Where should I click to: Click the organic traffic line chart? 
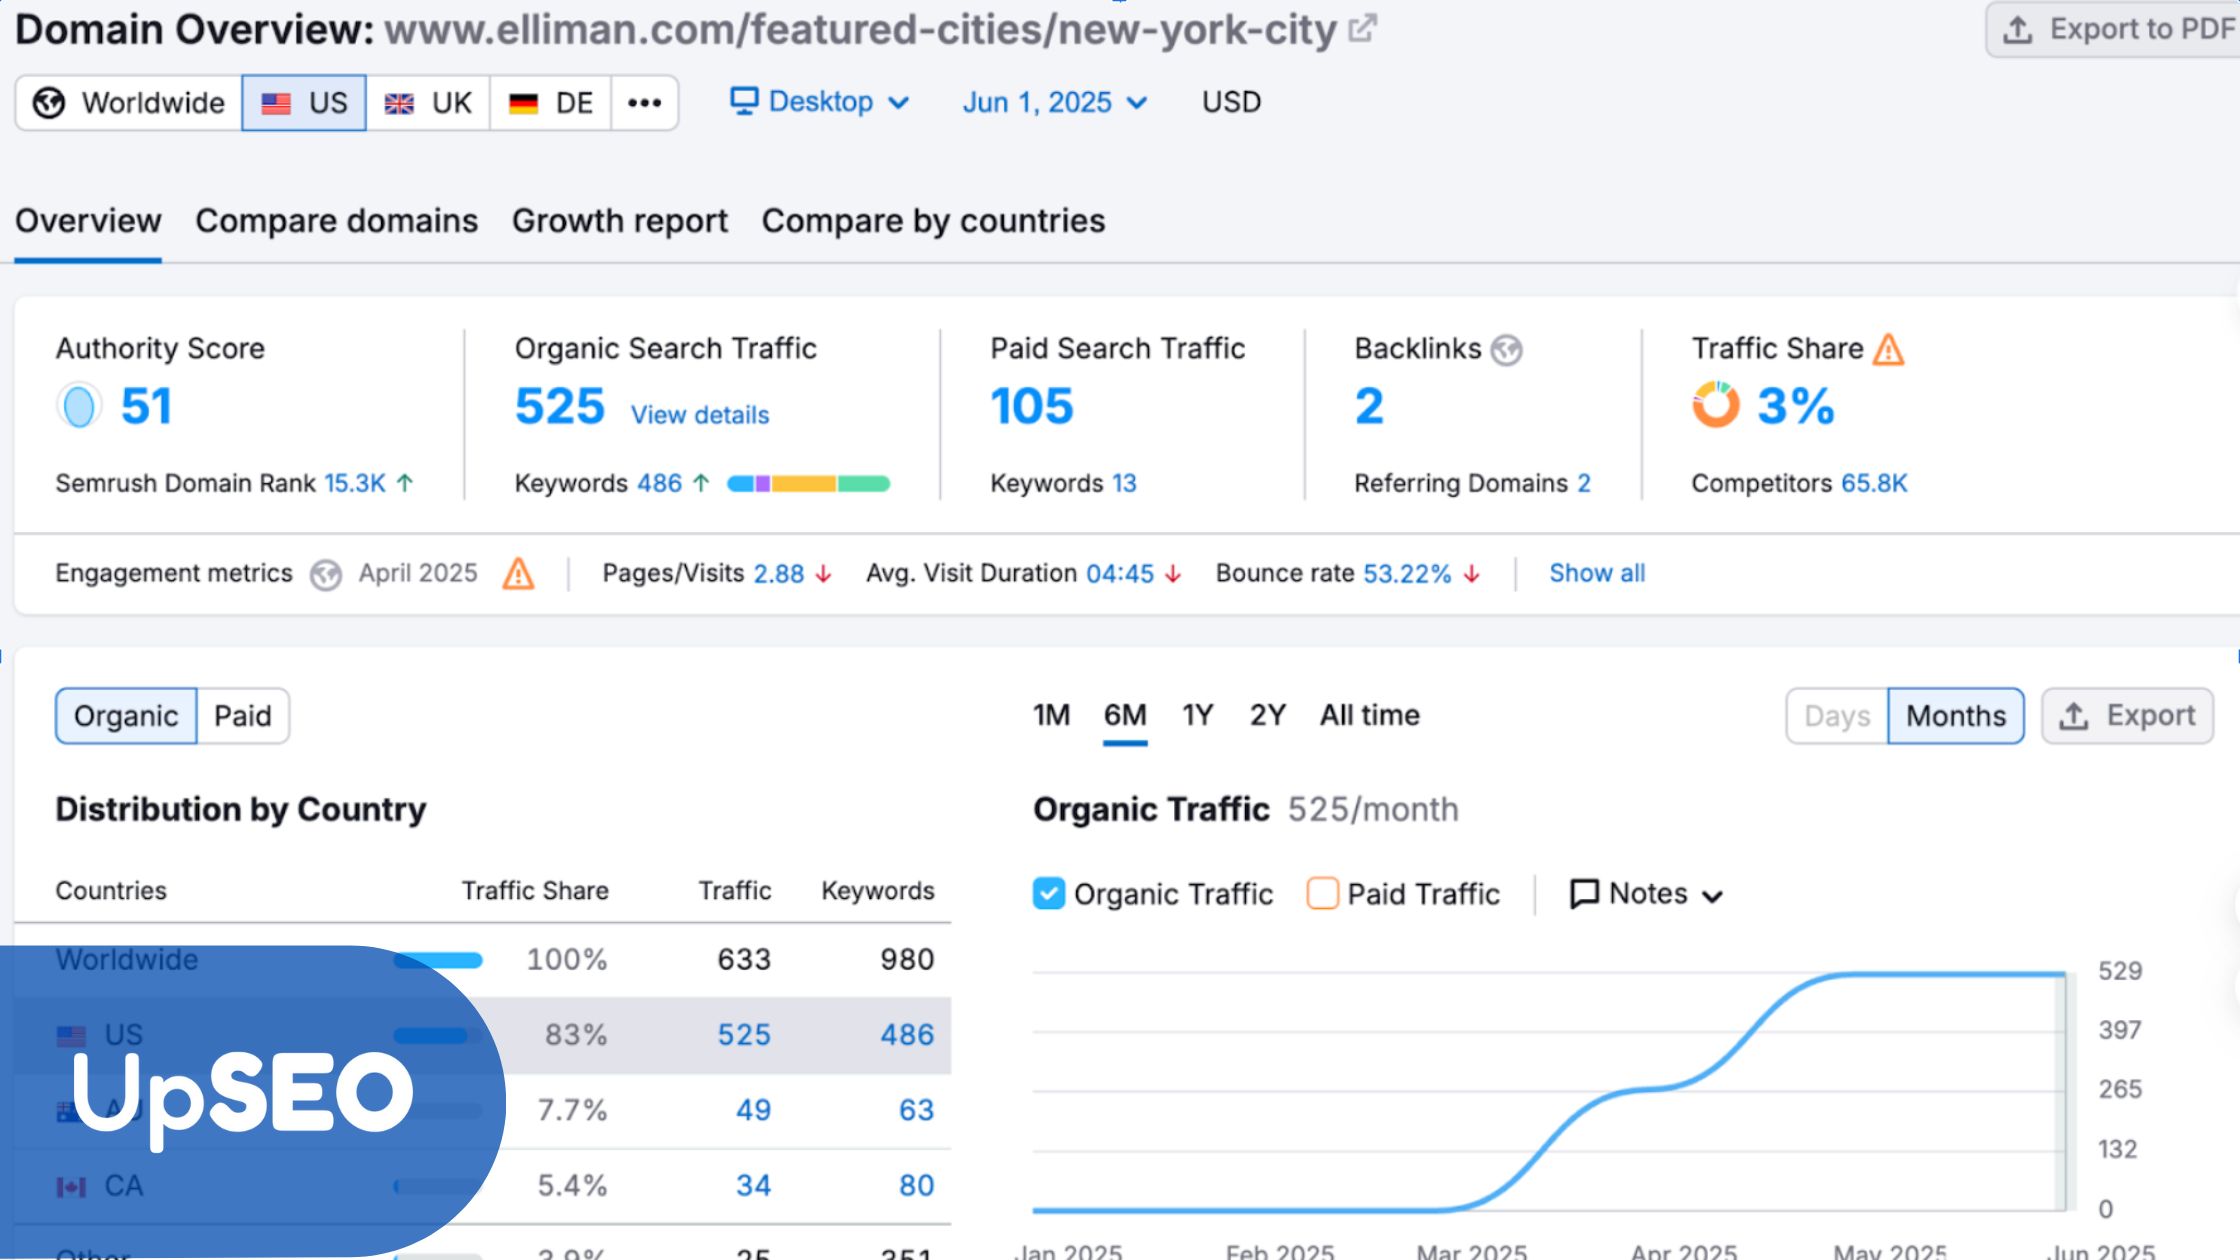(1550, 1091)
